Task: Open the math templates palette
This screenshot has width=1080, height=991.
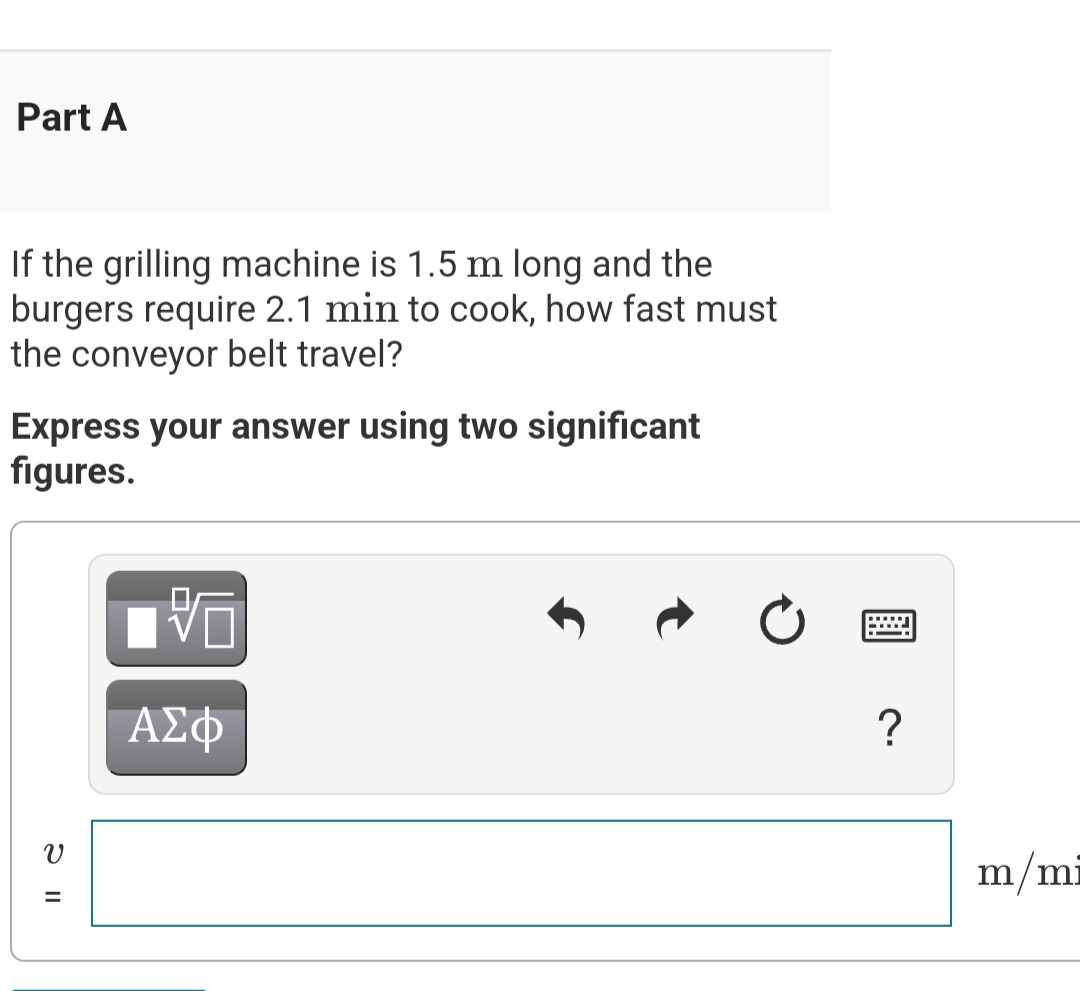Action: 176,618
